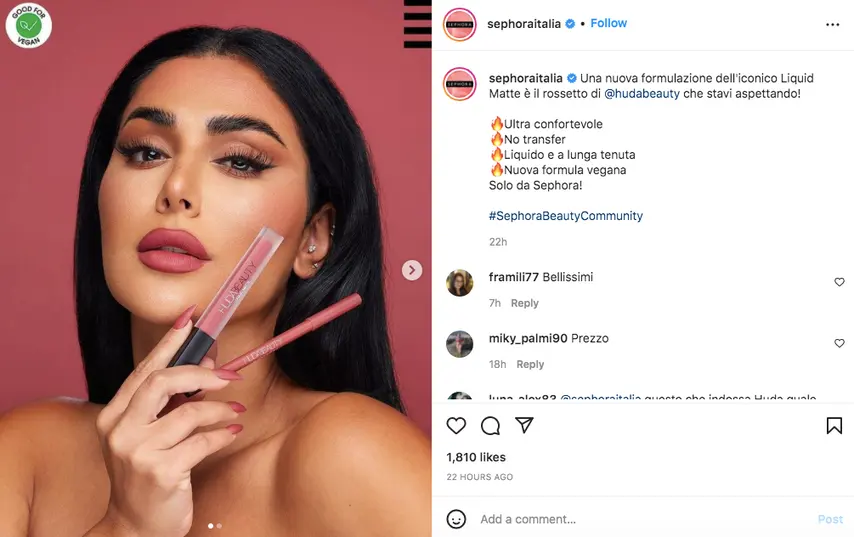Save post with the bookmark icon

point(834,425)
